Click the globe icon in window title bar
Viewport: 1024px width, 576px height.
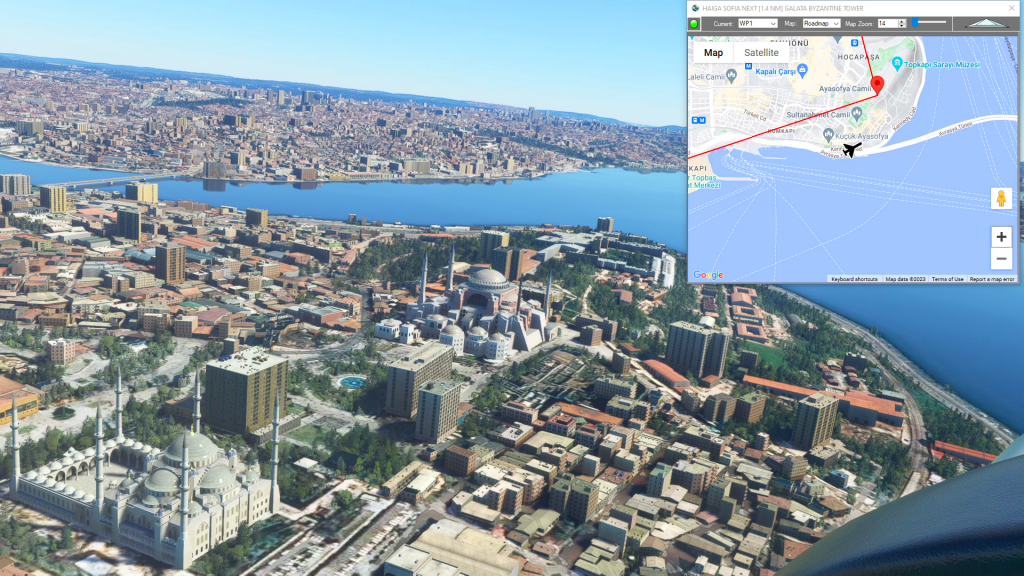(x=696, y=8)
